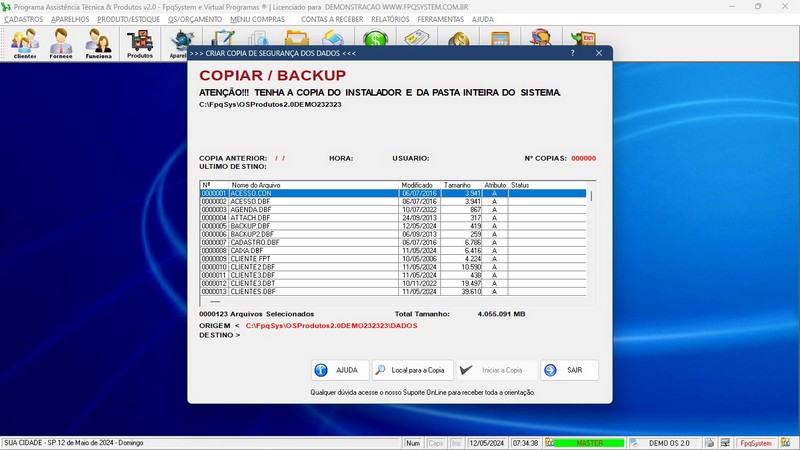Click the red ORIGEM path text
Viewport: 800px width, 450px height.
pyautogui.click(x=331, y=326)
